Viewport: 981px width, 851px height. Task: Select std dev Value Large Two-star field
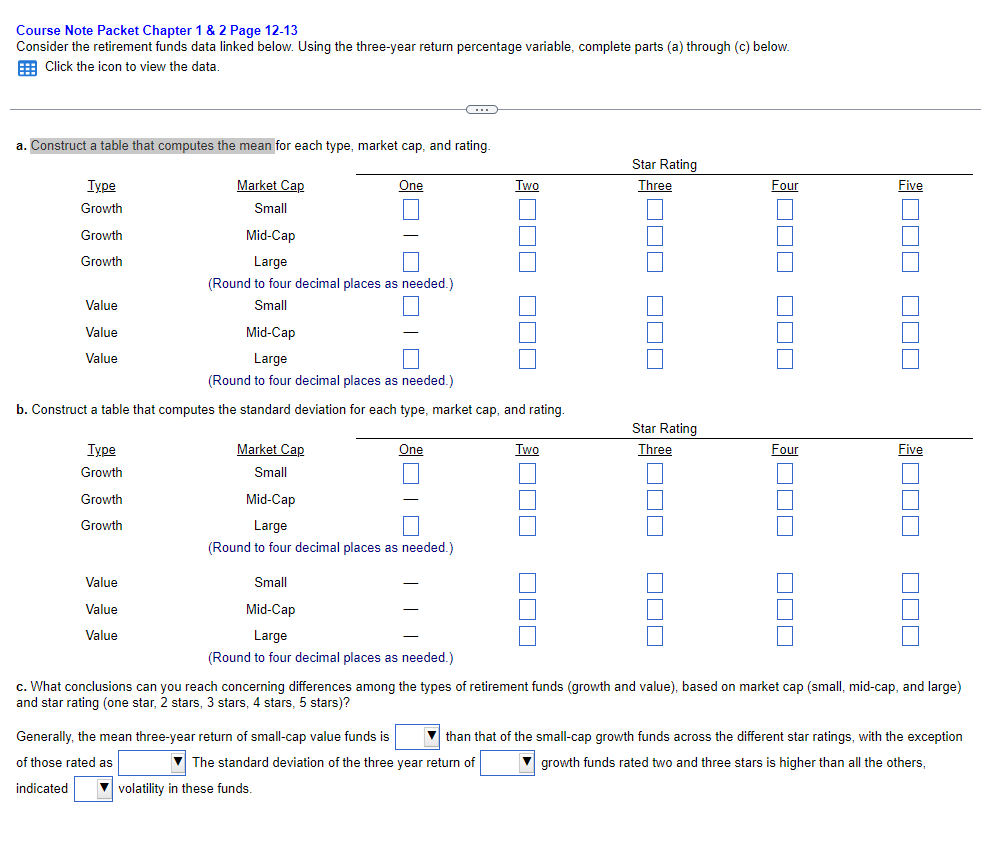527,636
